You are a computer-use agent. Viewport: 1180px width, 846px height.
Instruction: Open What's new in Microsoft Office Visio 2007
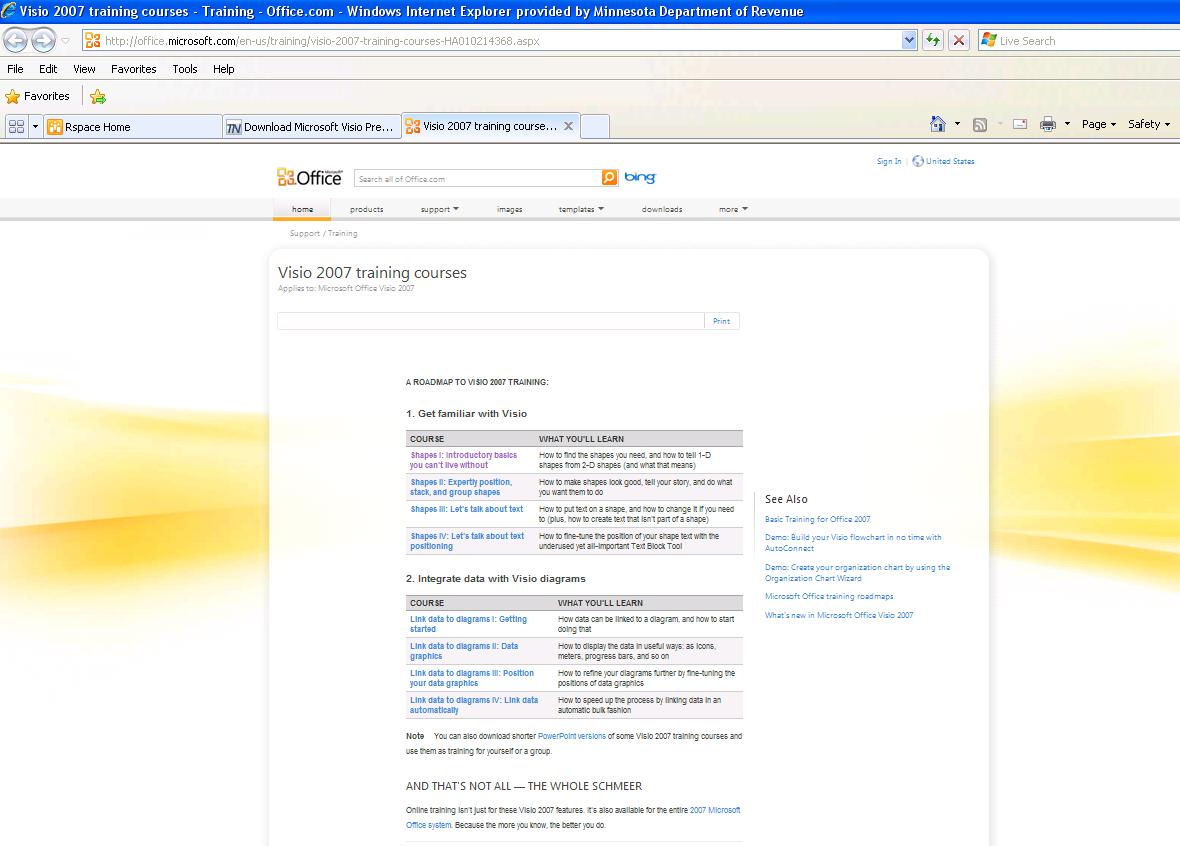point(839,615)
